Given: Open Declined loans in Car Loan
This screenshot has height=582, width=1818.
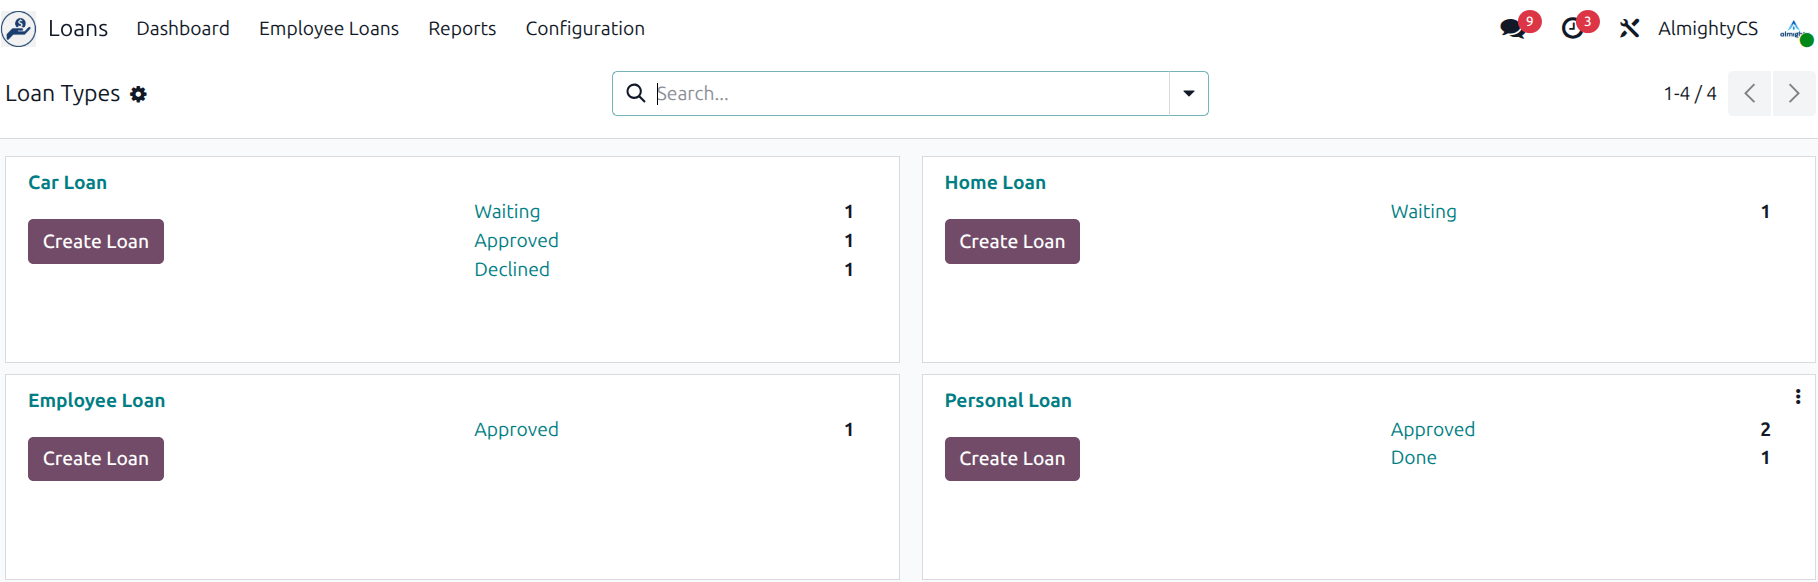Looking at the screenshot, I should [x=512, y=270].
